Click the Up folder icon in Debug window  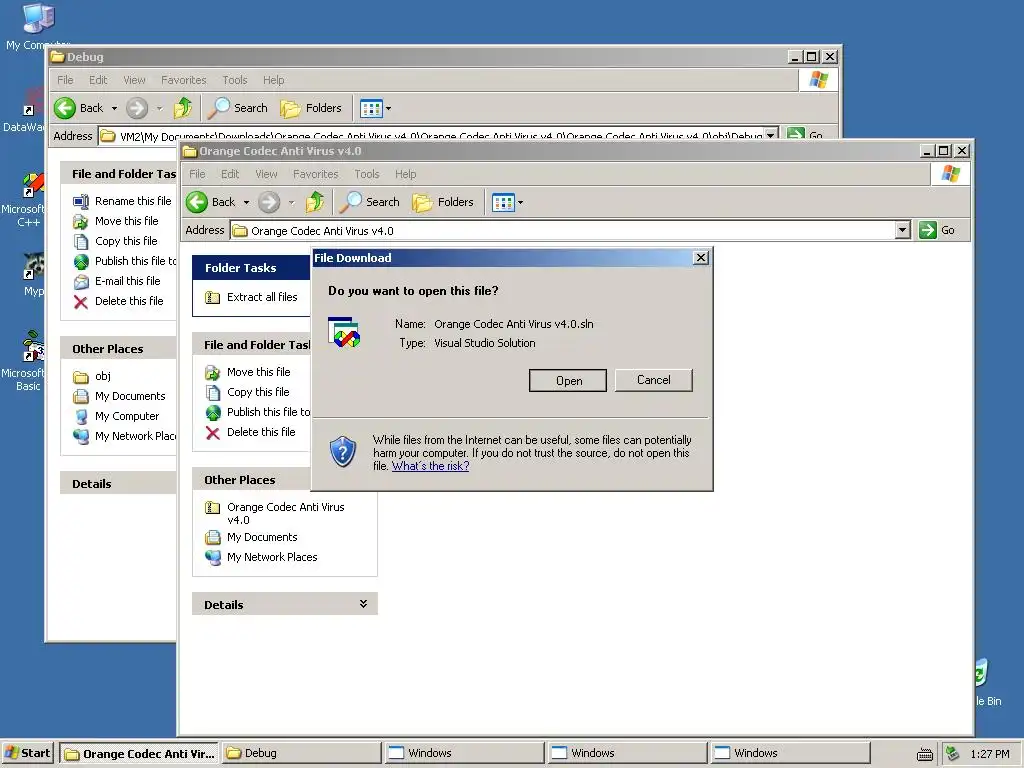coord(183,108)
